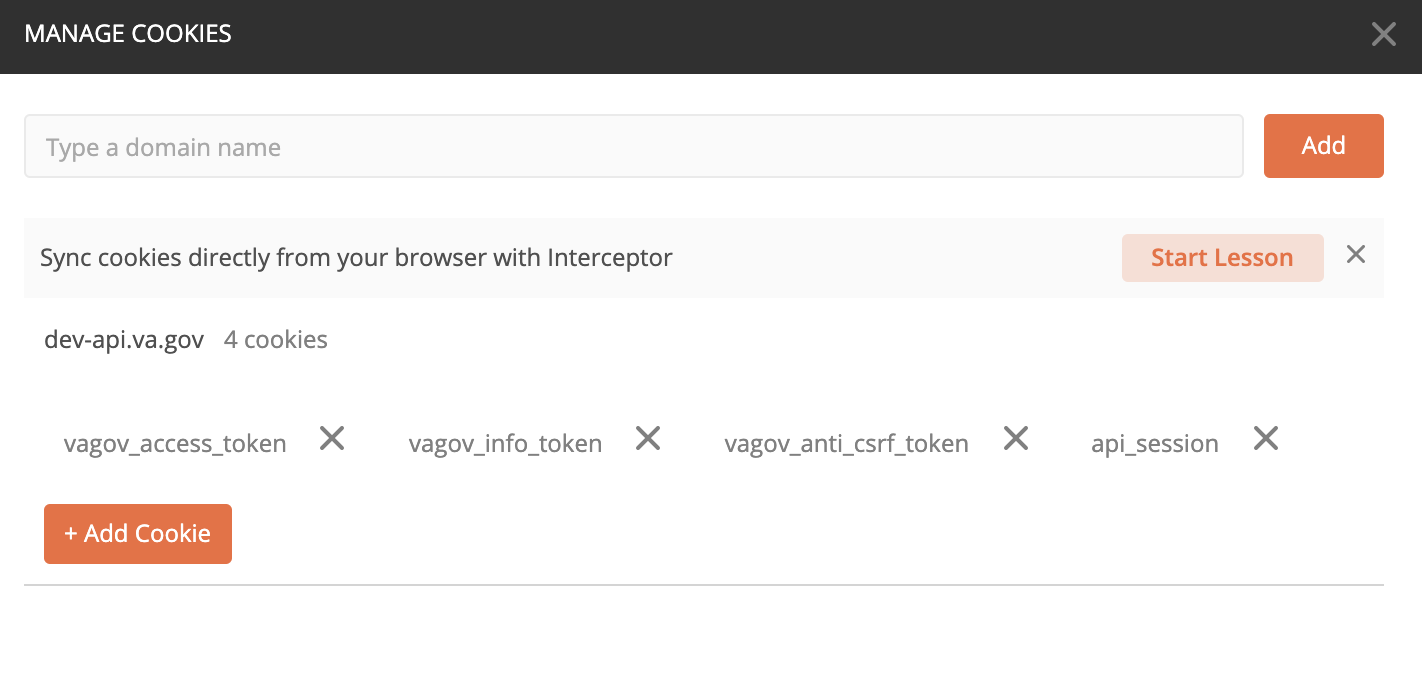
Task: Delete the vagov_anti_csrf_token cookie
Action: click(1015, 438)
